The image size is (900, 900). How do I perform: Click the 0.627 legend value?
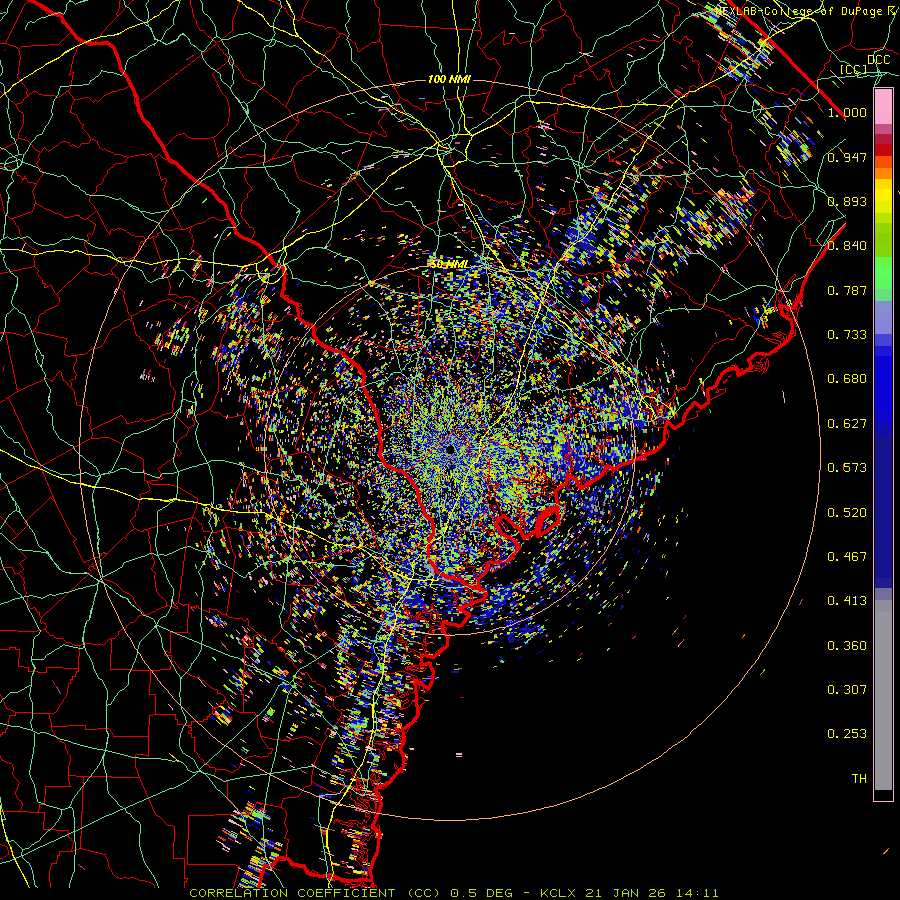(x=847, y=424)
